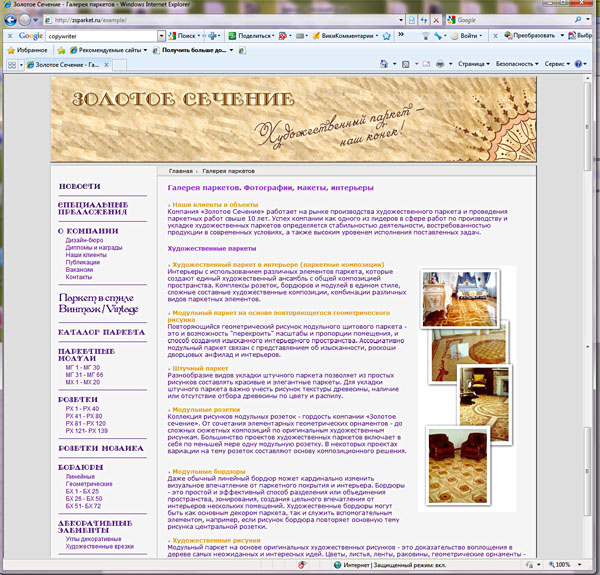600x575 pixels.
Task: Open the Quick Tabs grid icon
Action: click(x=12, y=65)
